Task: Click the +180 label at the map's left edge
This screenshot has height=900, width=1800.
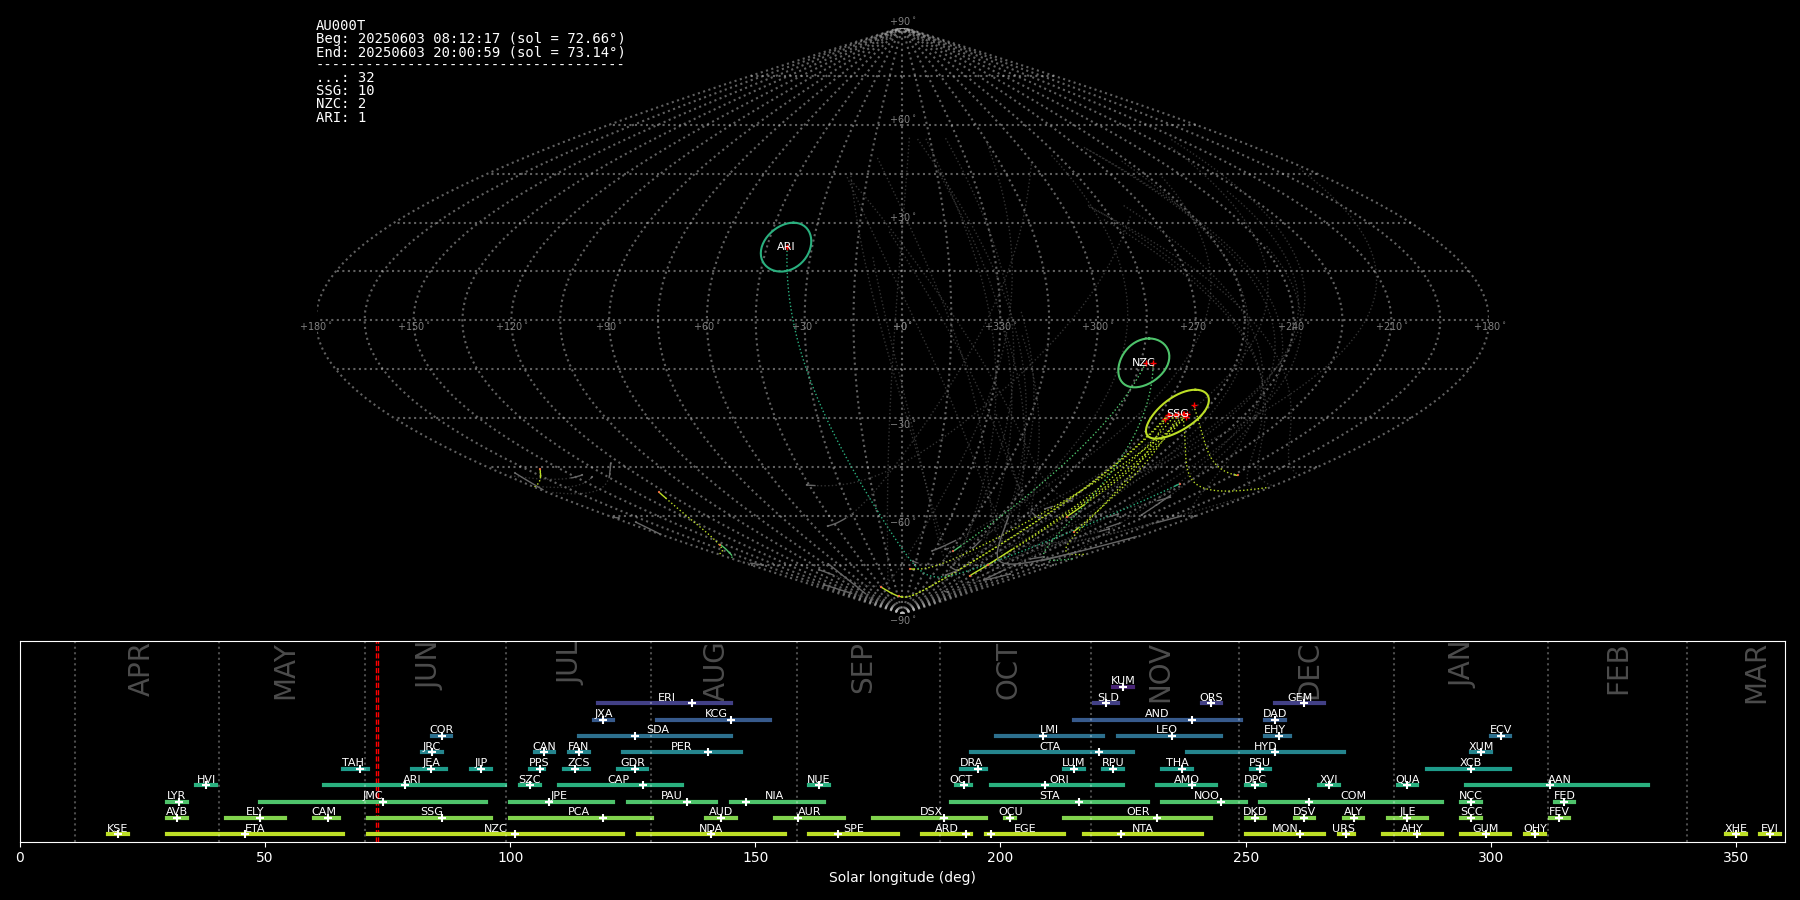Action: (314, 327)
